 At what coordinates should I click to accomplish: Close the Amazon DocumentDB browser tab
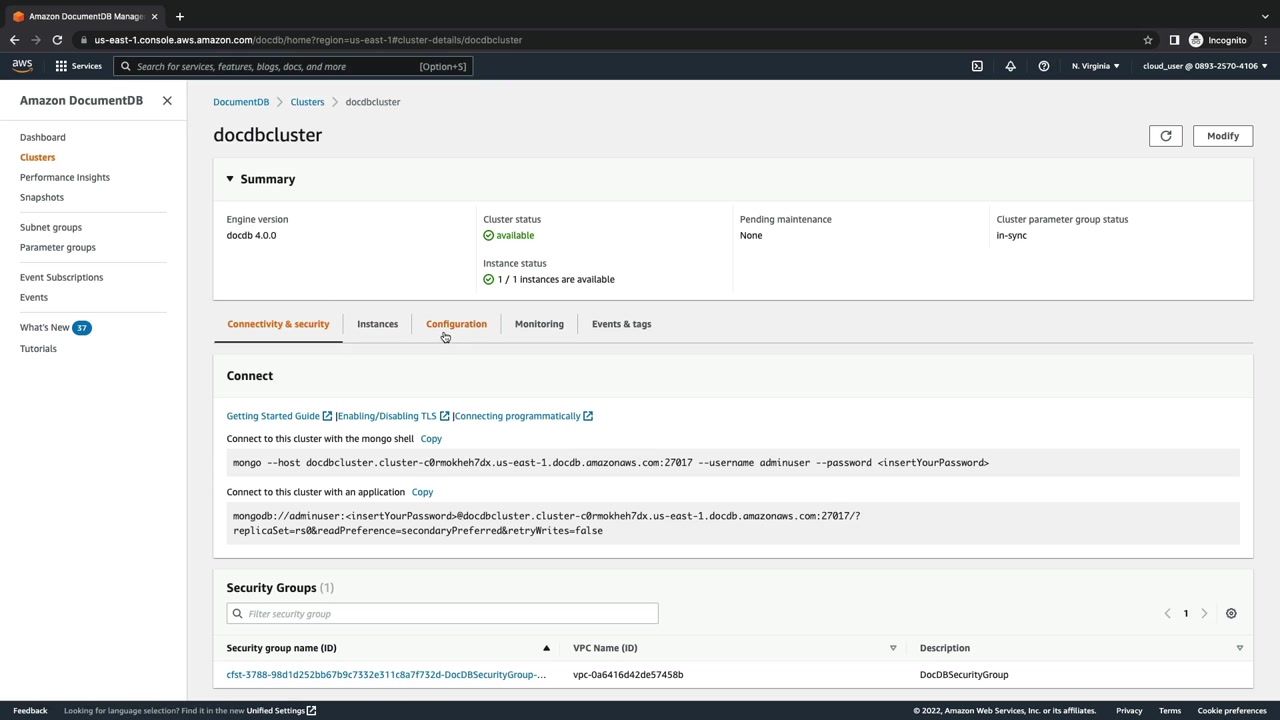[x=155, y=16]
